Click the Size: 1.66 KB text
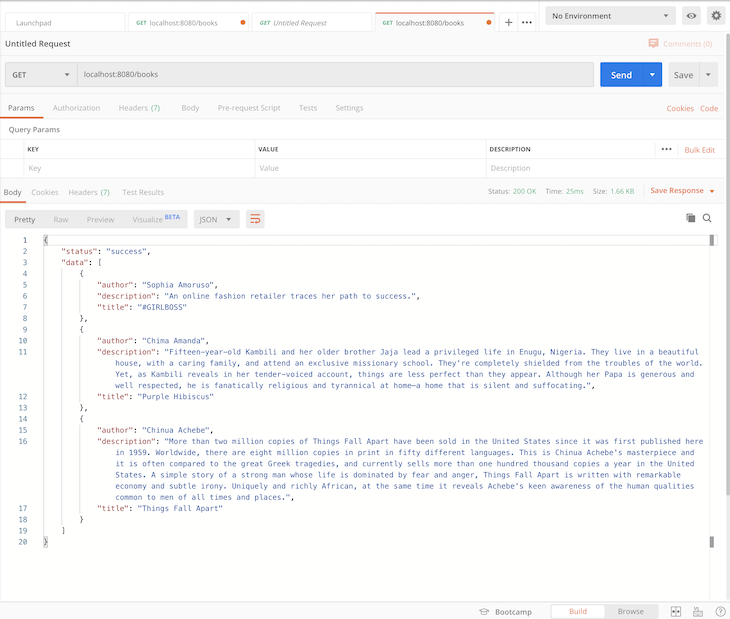Viewport: 730px width, 619px height. pos(613,191)
